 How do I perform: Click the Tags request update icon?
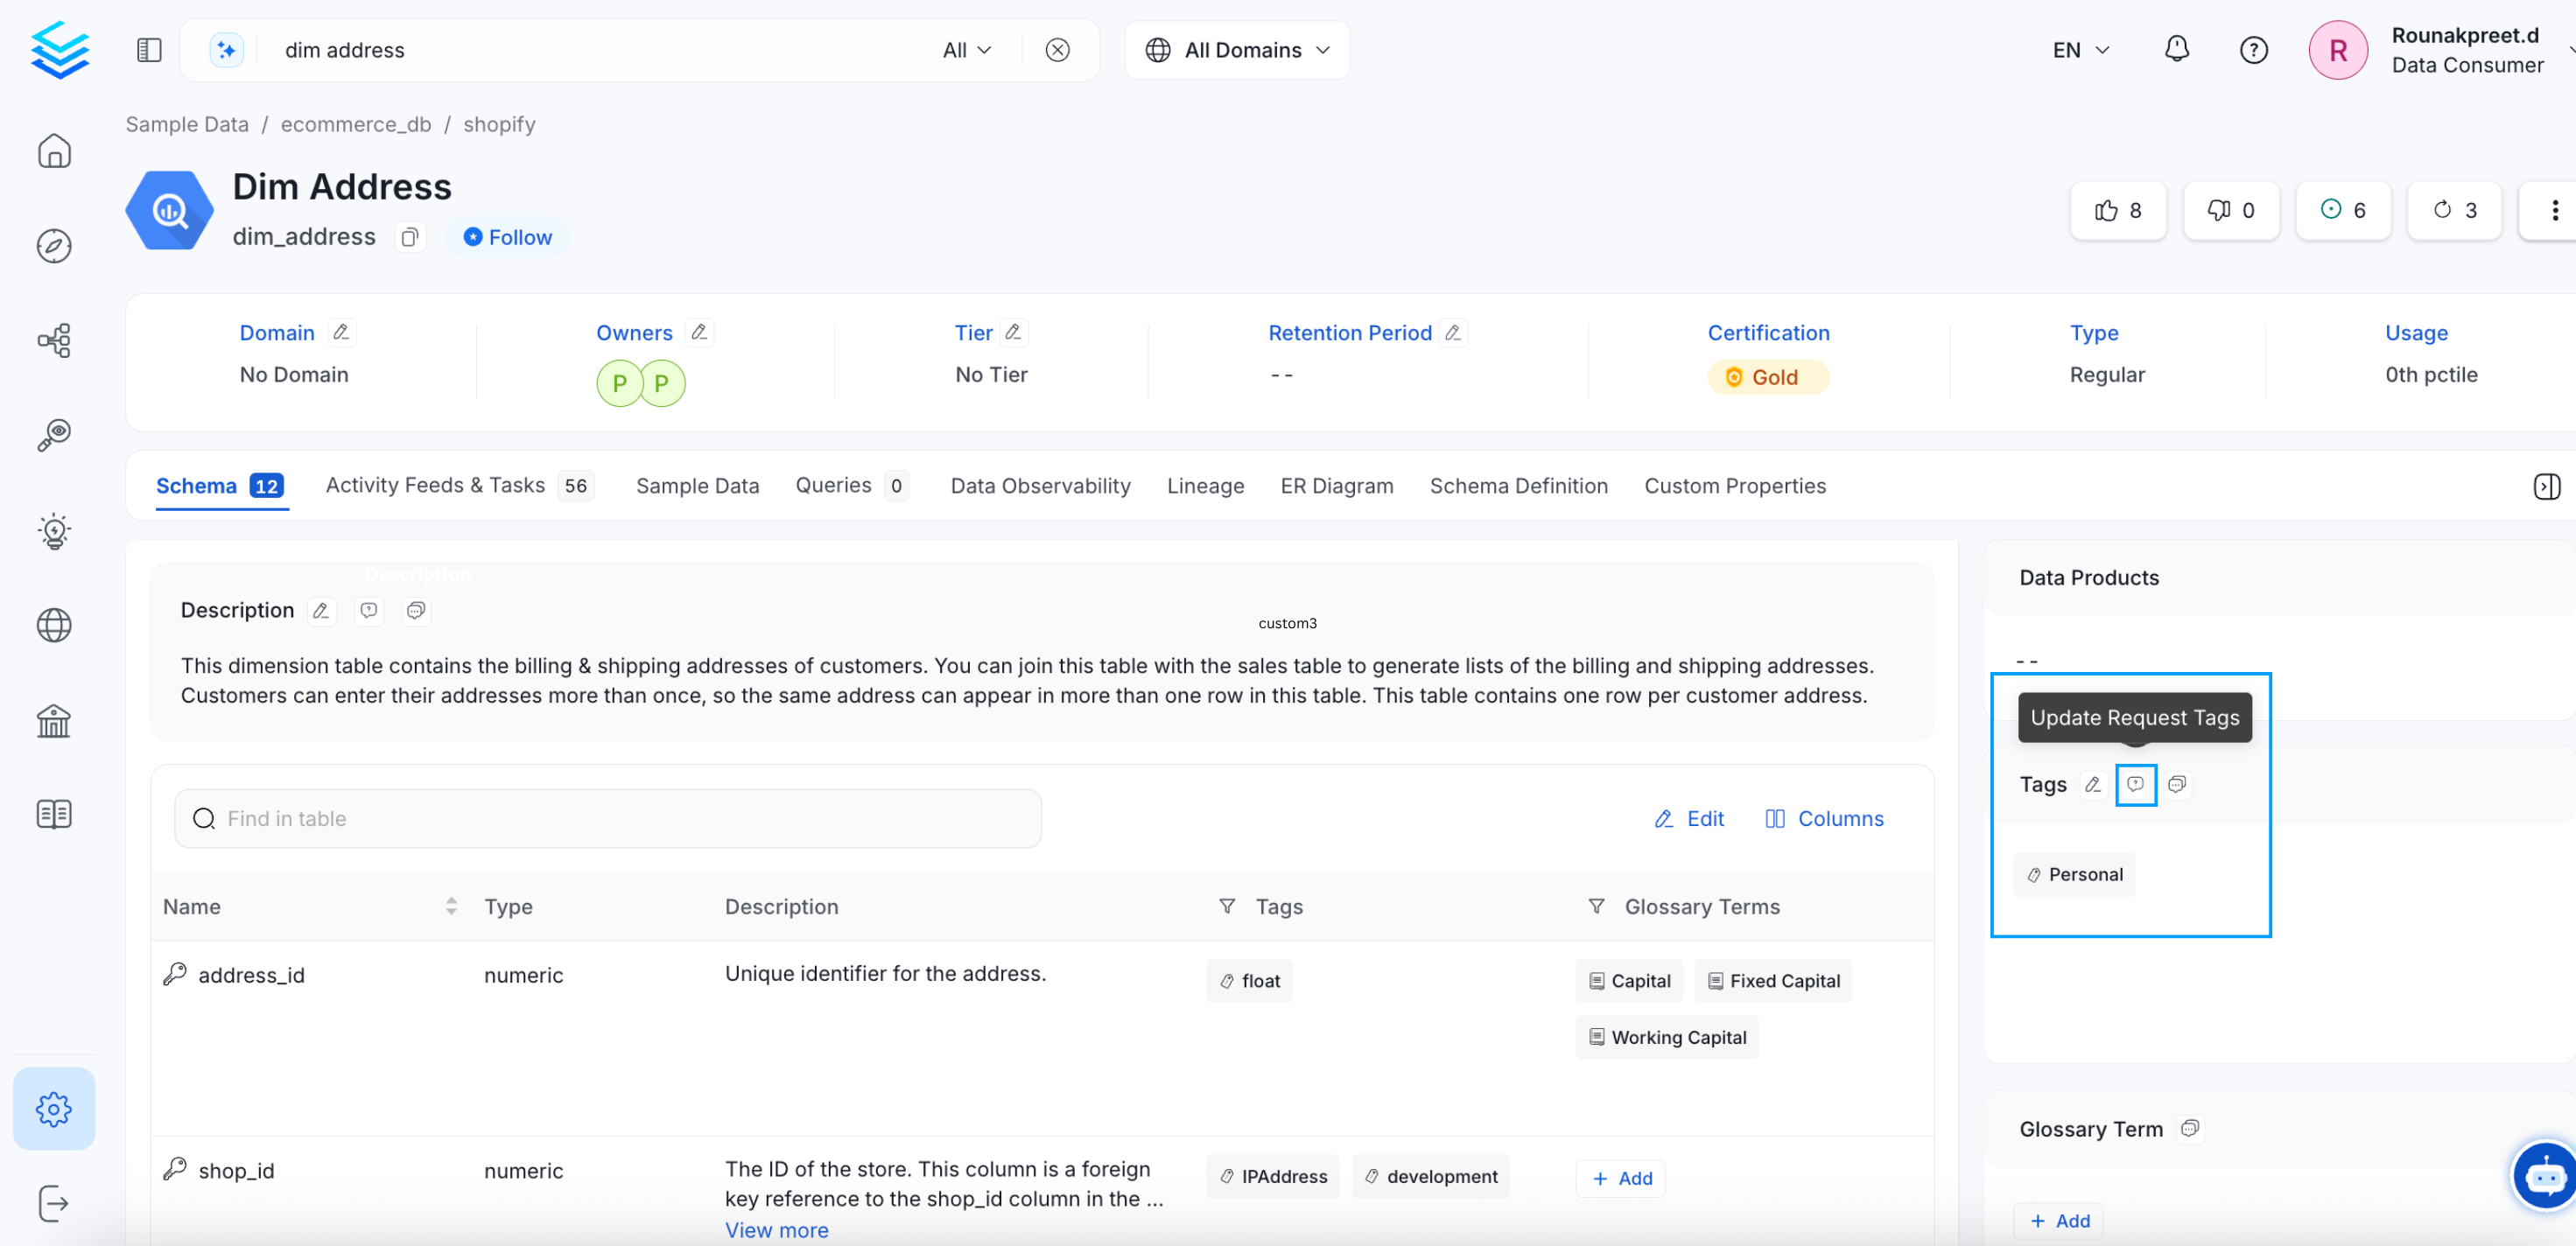(x=2135, y=784)
